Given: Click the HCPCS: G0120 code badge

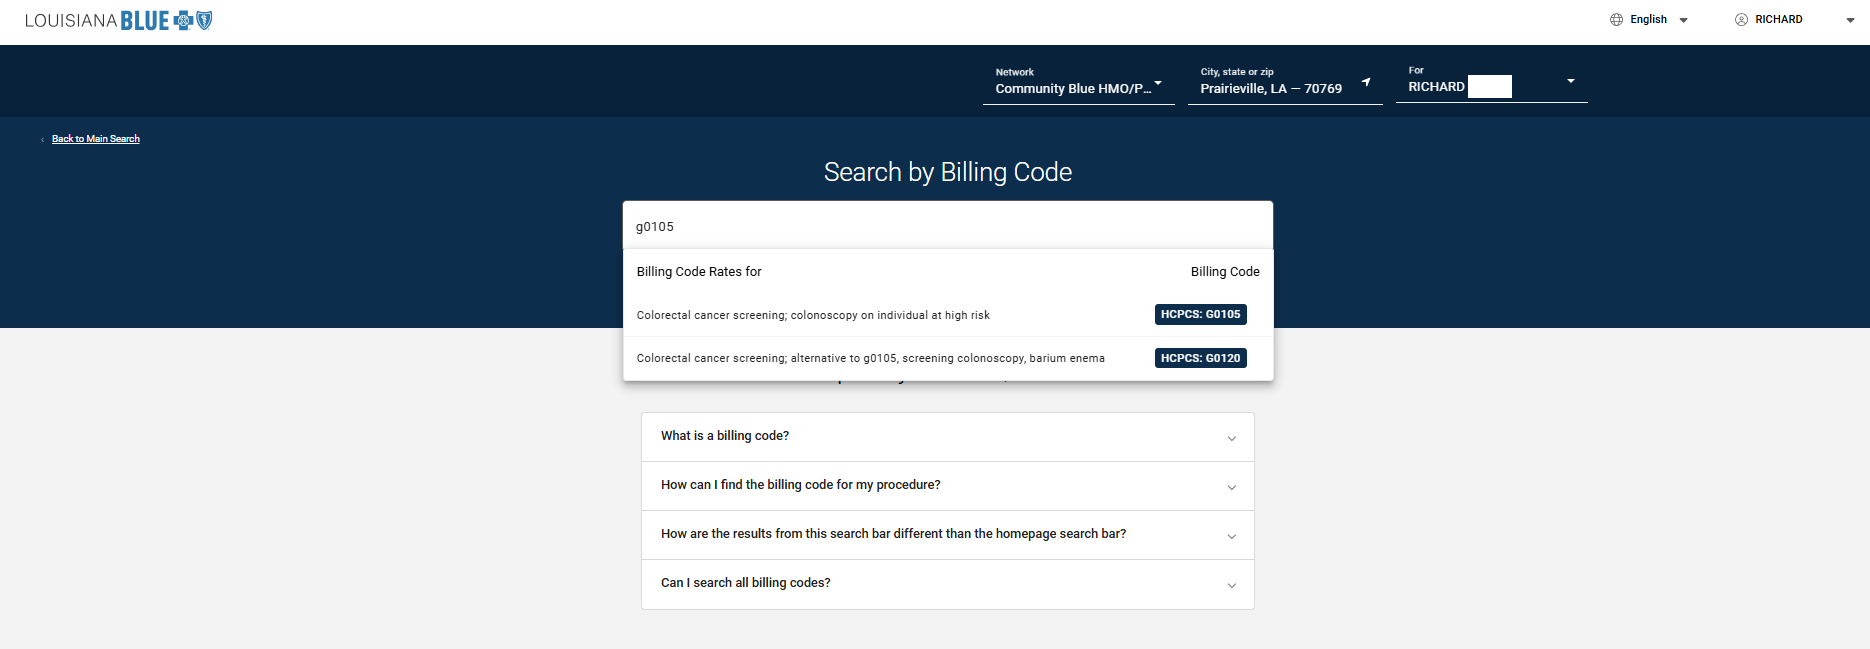Looking at the screenshot, I should tap(1200, 358).
